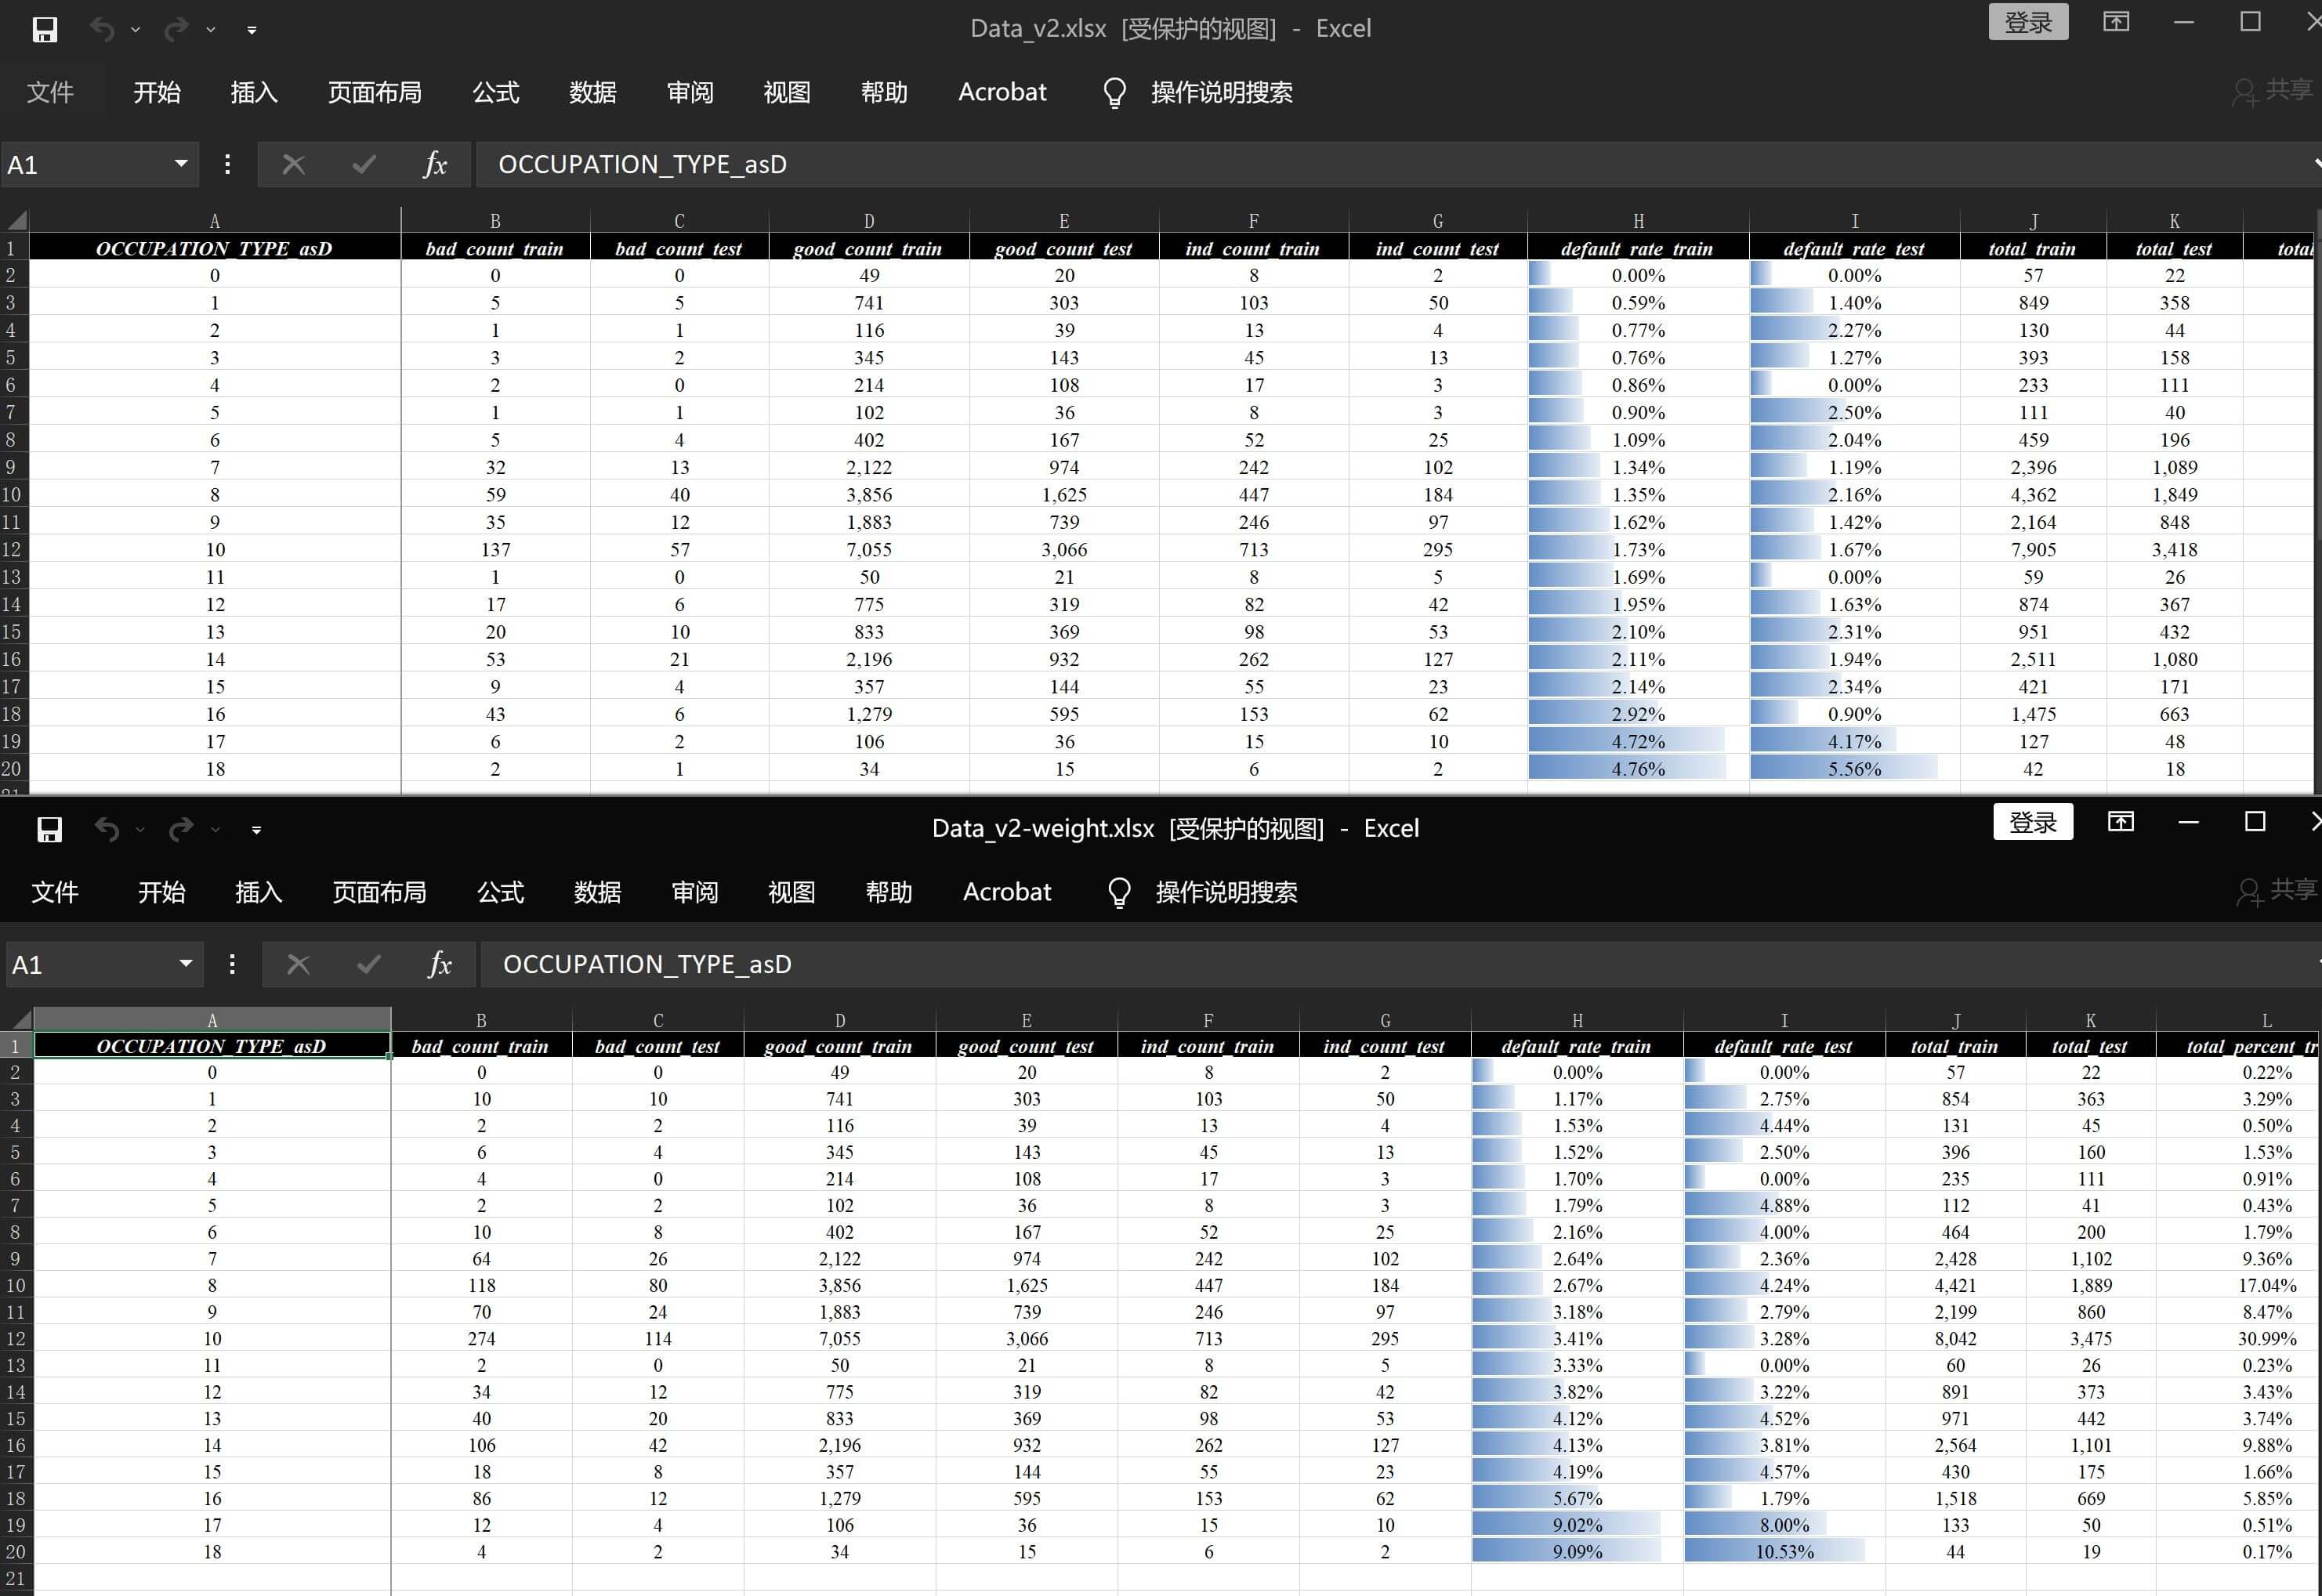2322x1596 pixels.
Task: Open the 页面布局 tab in bottom Excel window
Action: coord(379,892)
